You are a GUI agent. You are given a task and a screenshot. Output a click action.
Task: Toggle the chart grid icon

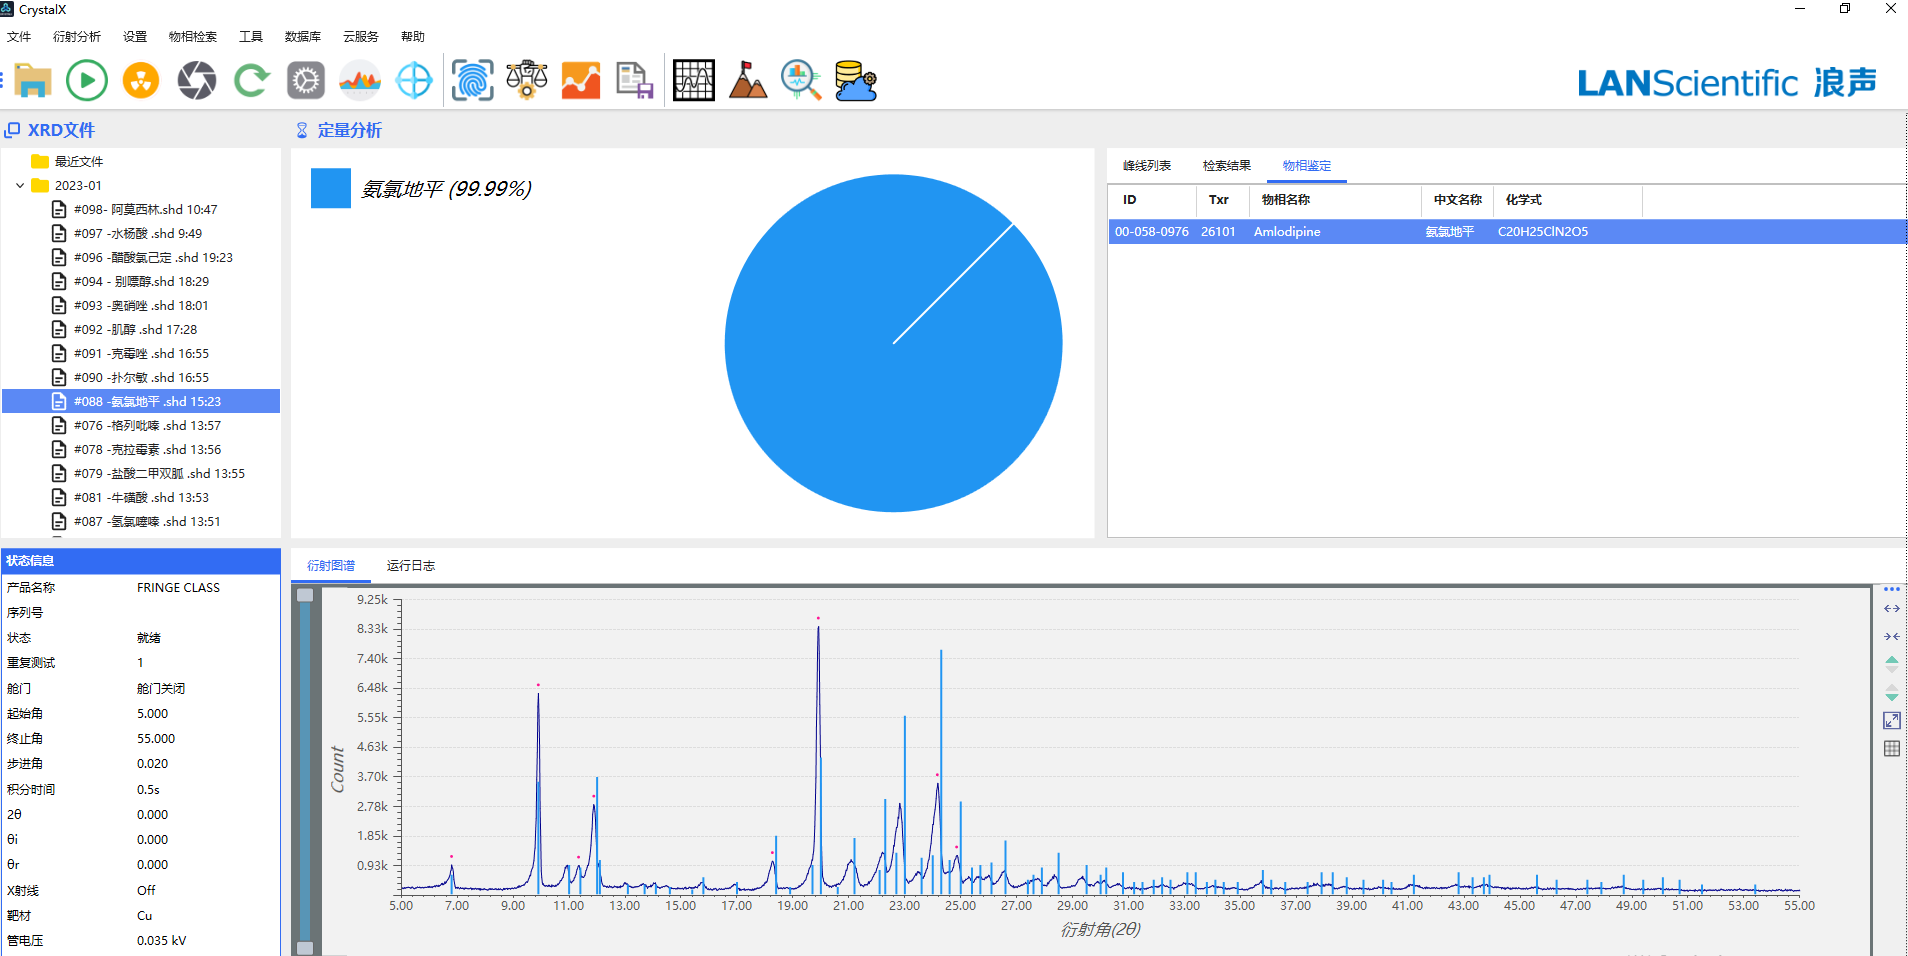(1891, 748)
